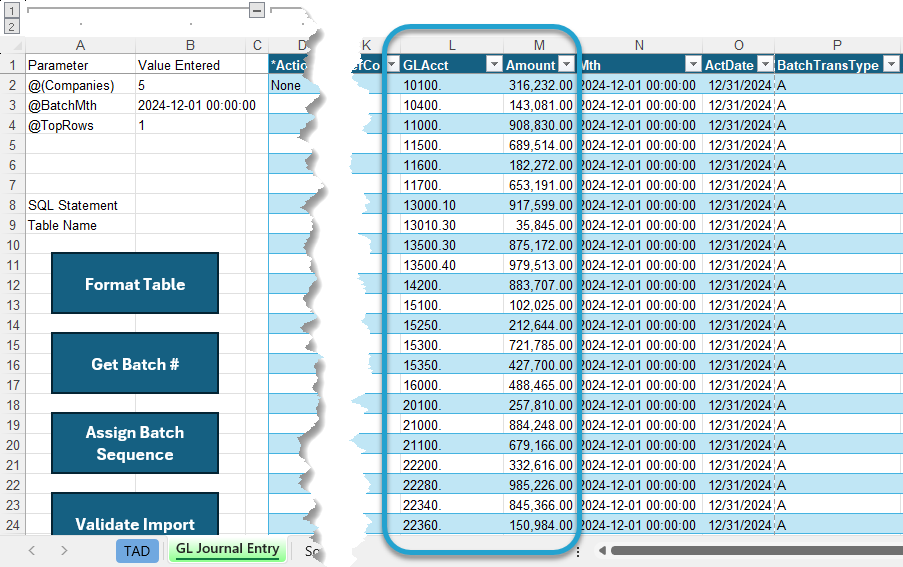Select column P header

pos(837,45)
